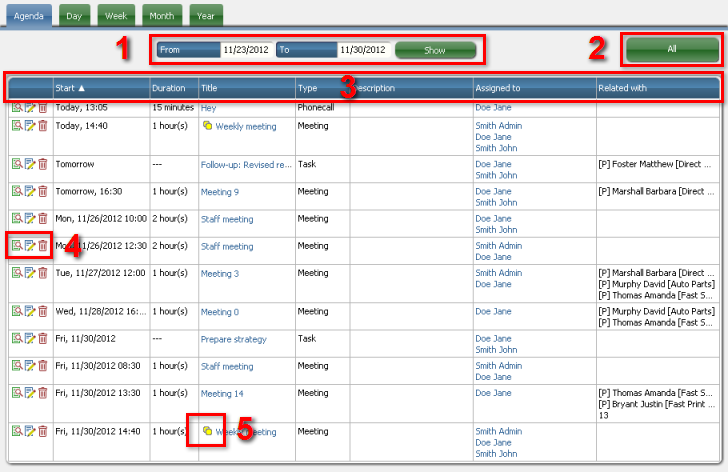View details of the Today 13:05 phonecall
The width and height of the screenshot is (728, 472).
click(18, 106)
